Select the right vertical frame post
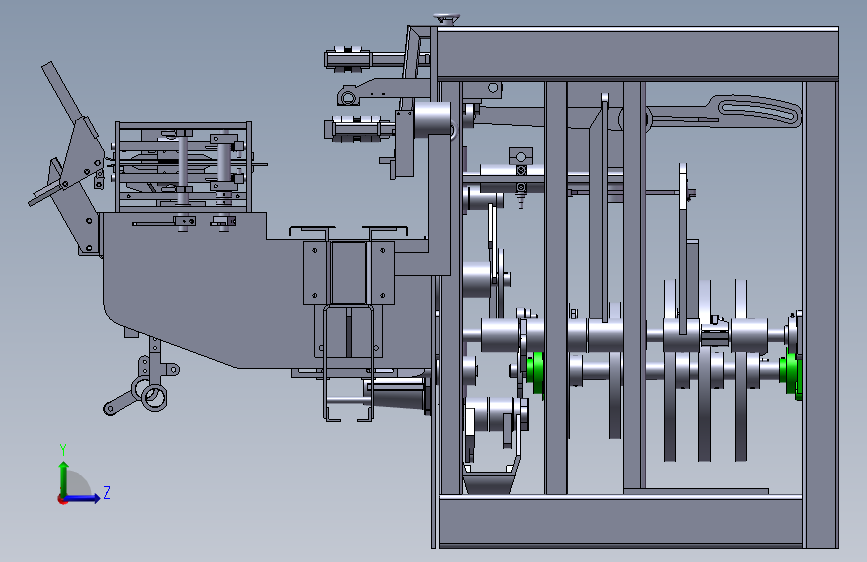Screen dimensions: 867x562 click(821, 314)
